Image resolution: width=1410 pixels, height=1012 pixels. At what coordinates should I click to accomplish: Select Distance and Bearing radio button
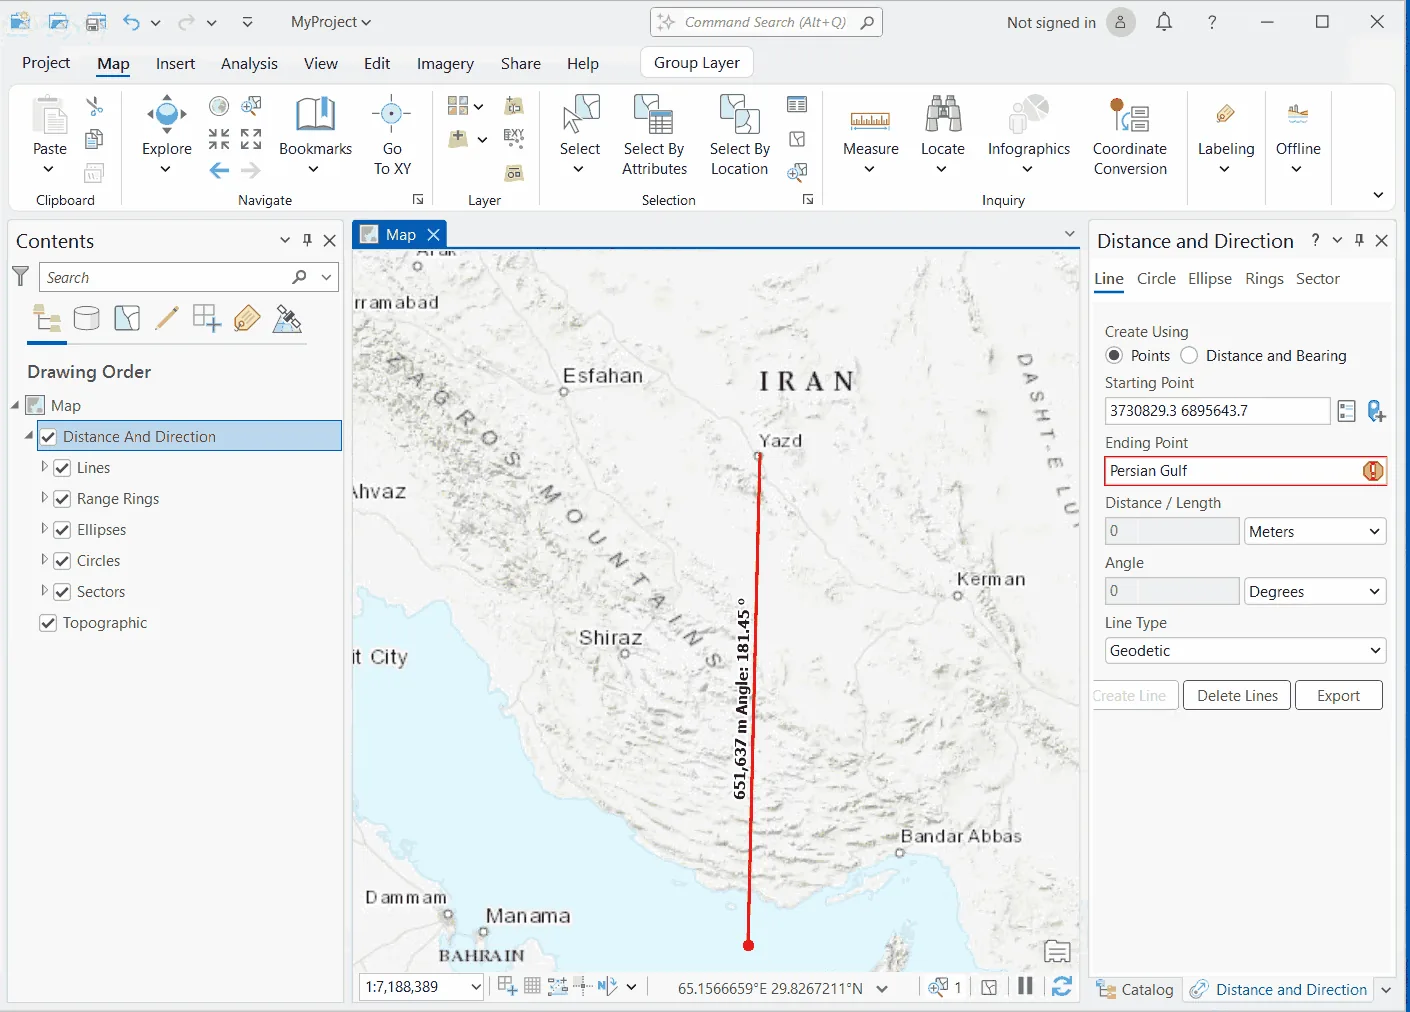(x=1189, y=356)
